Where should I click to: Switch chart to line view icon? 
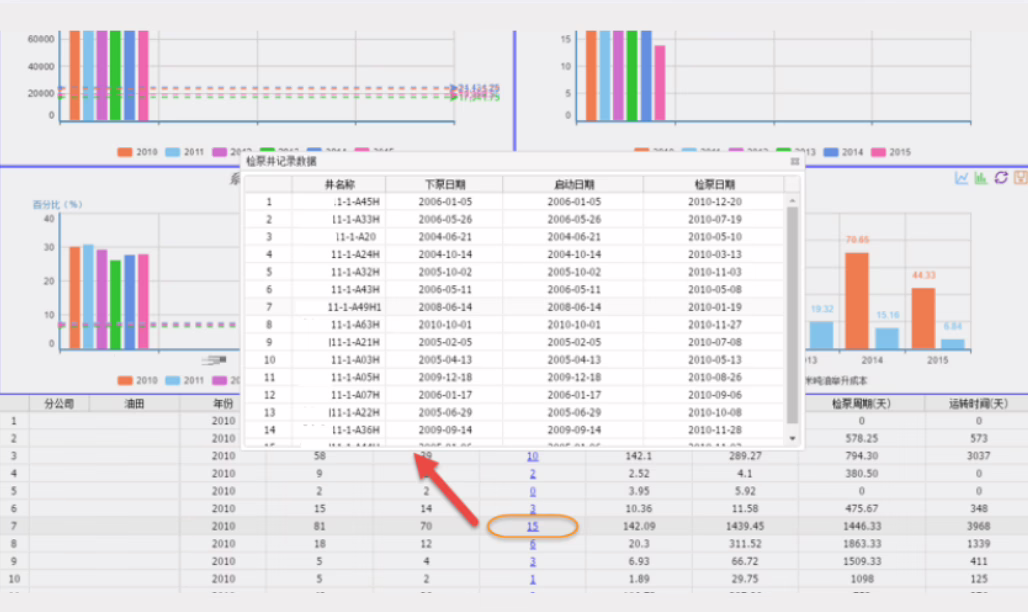[962, 177]
